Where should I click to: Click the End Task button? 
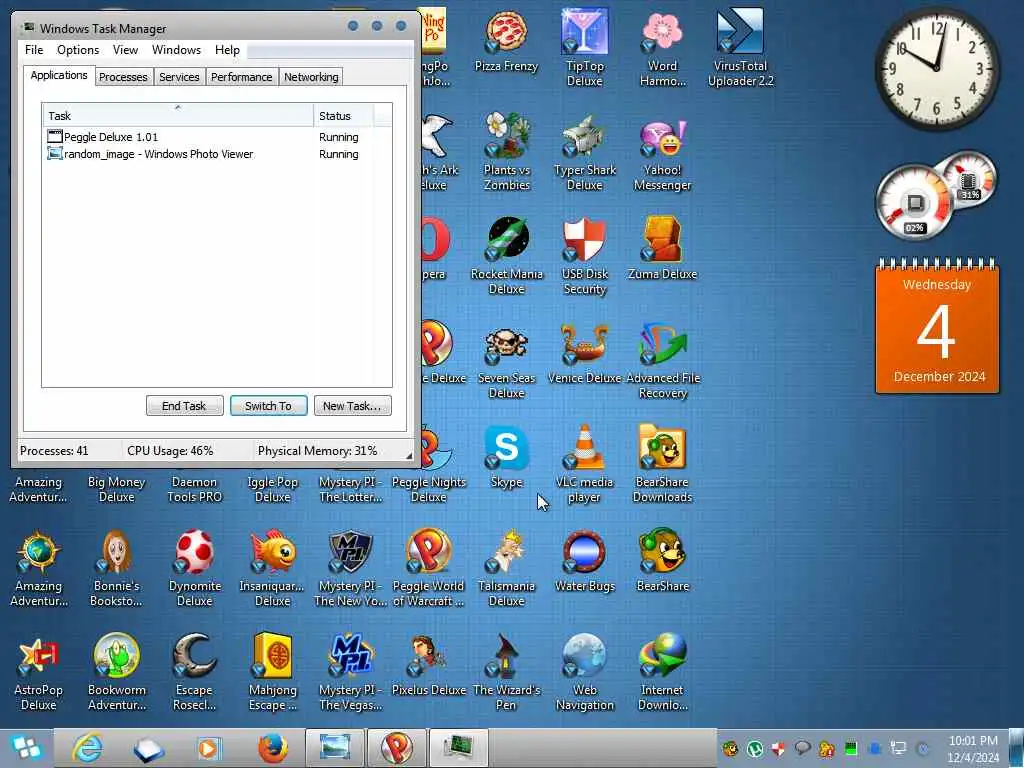tap(184, 406)
